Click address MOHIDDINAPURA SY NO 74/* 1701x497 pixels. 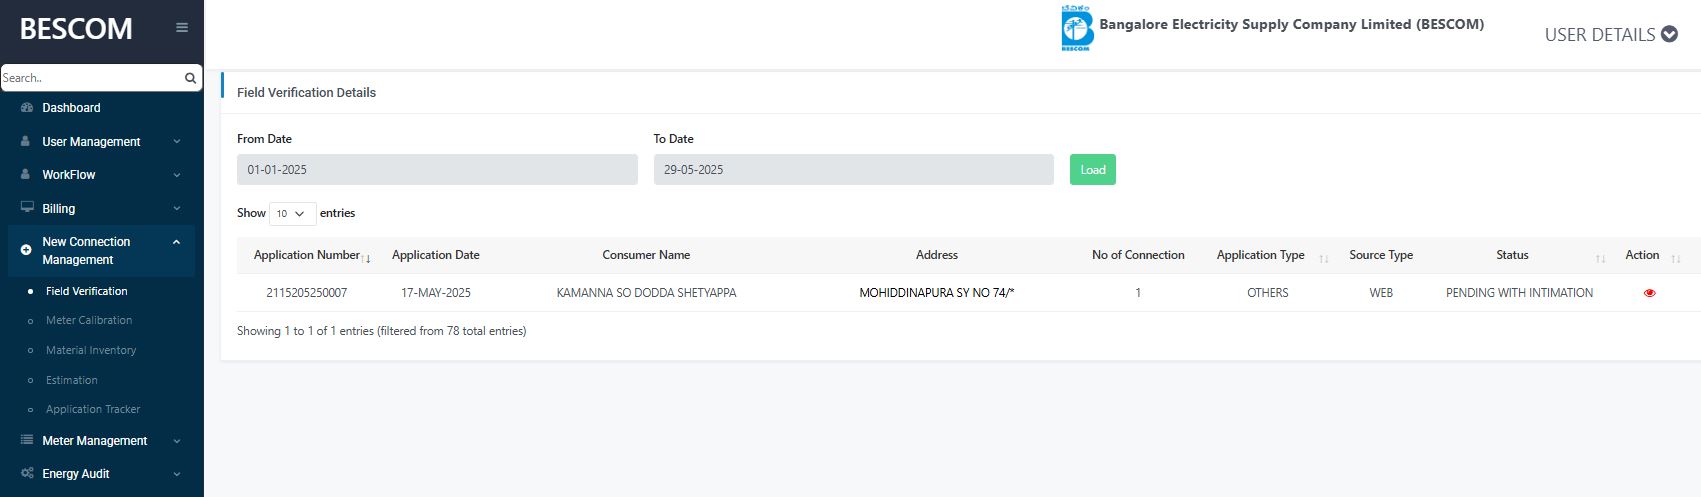pos(937,293)
